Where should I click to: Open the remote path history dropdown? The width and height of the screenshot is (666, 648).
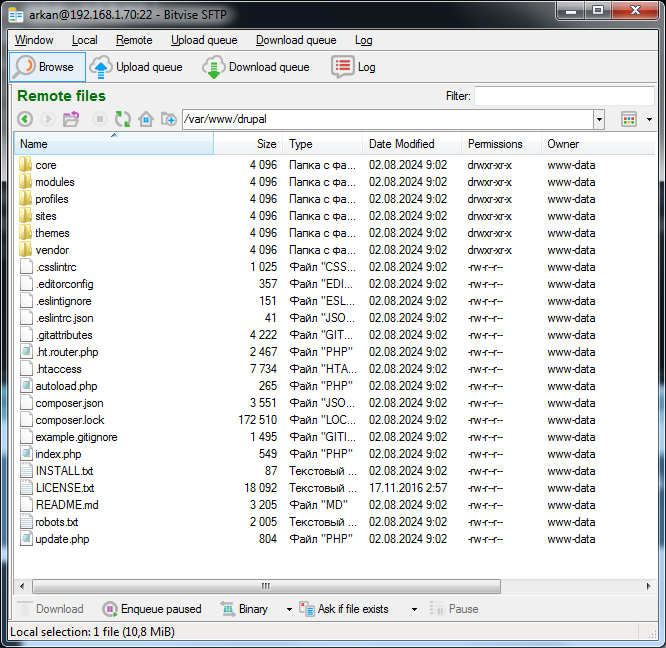pos(599,119)
